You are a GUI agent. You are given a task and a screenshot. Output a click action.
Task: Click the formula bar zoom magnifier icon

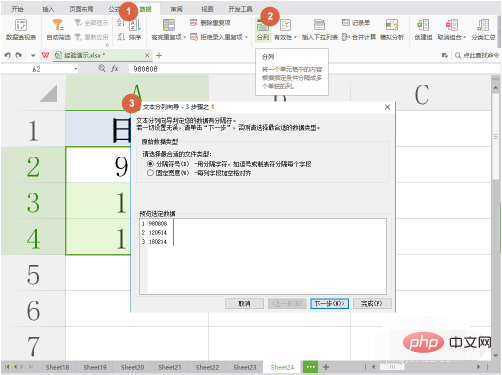101,69
